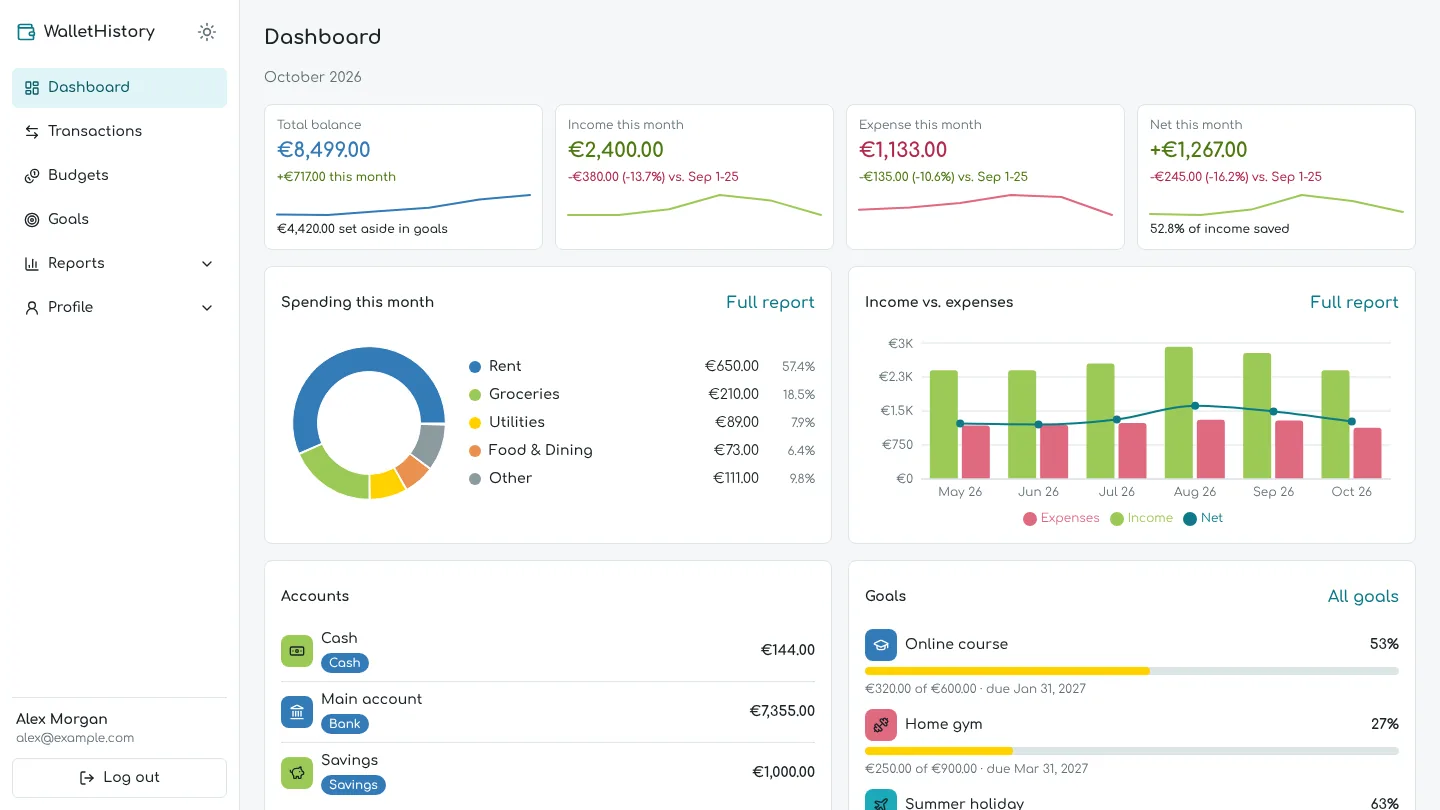Click the Online course graduation cap icon
The image size is (1440, 810).
881,645
